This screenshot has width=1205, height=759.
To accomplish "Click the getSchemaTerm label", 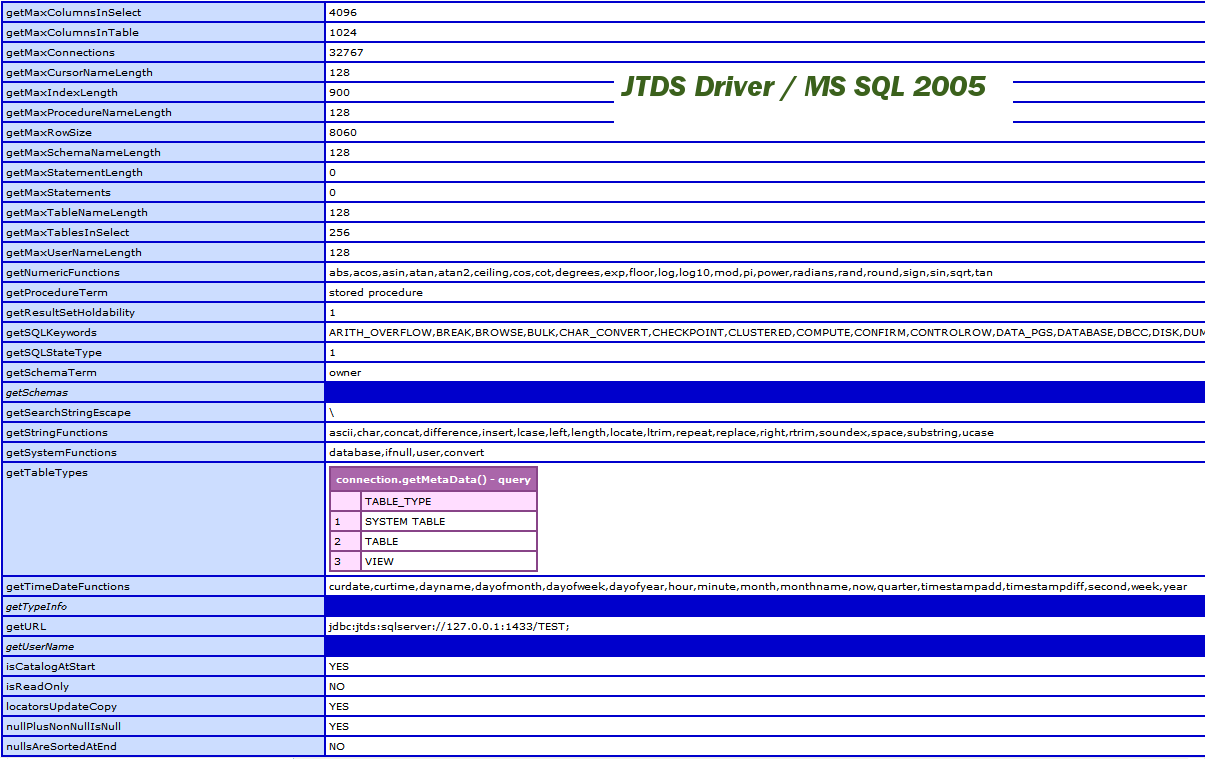I will (50, 373).
